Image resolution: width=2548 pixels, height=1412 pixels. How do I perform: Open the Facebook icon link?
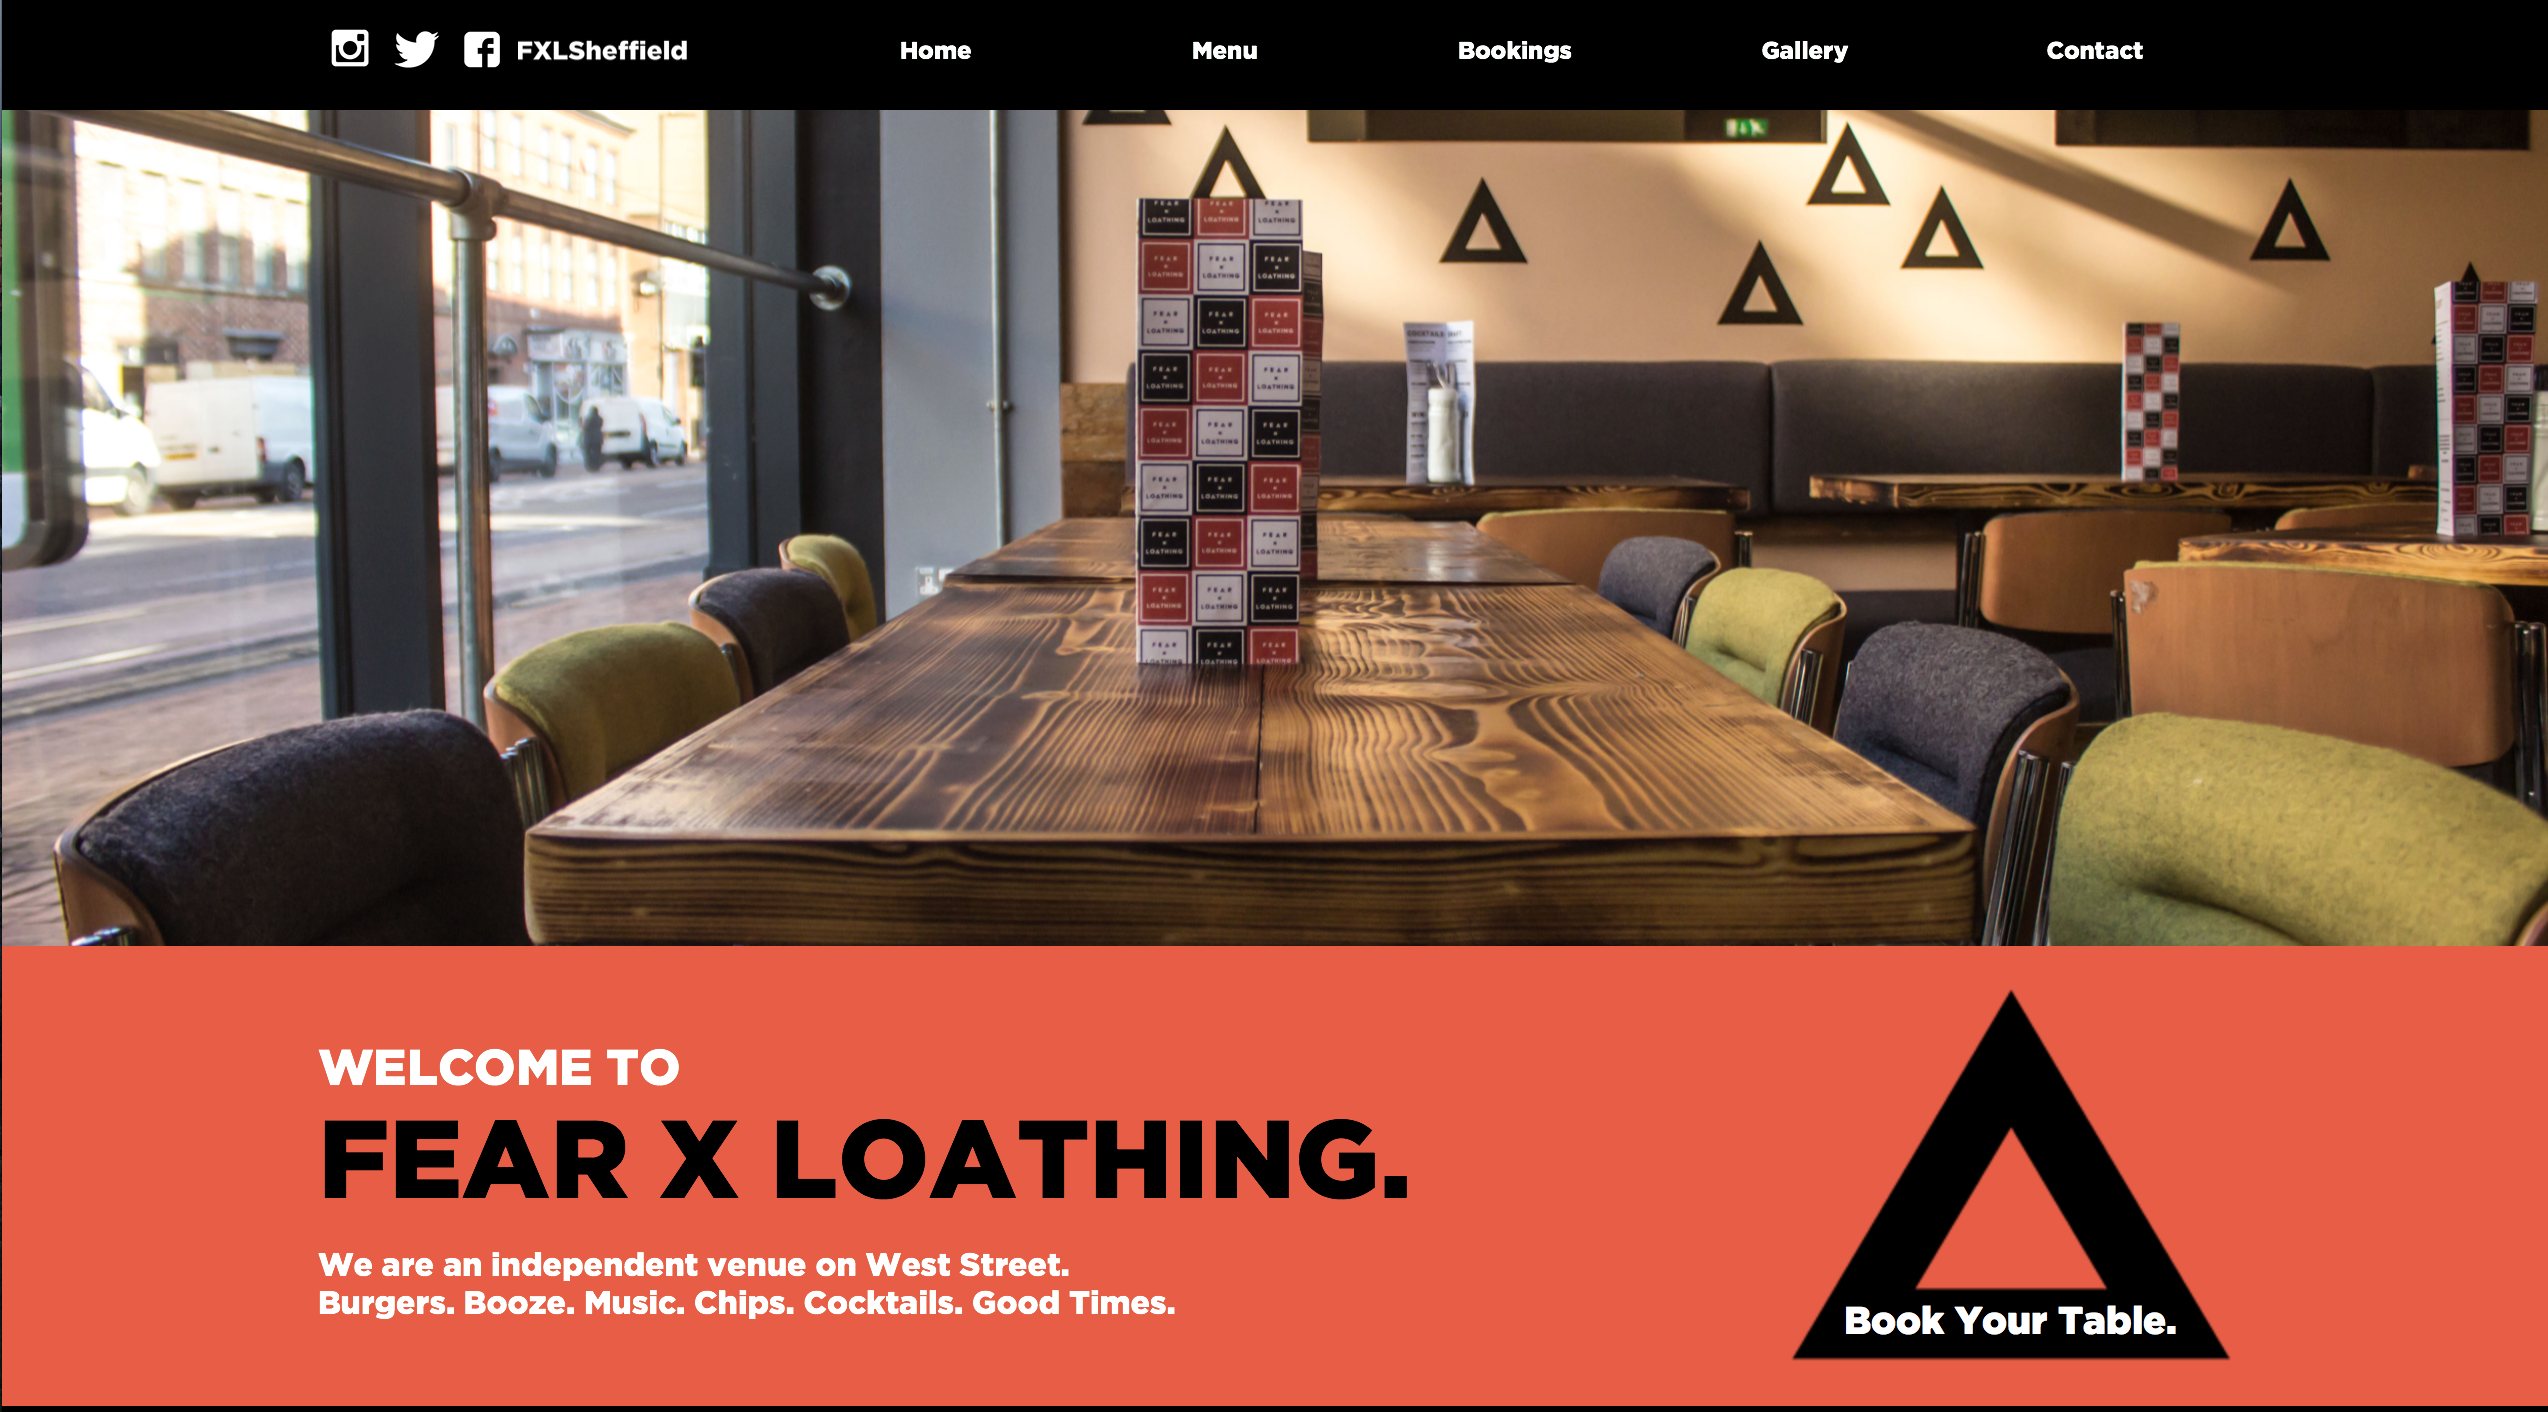point(482,49)
